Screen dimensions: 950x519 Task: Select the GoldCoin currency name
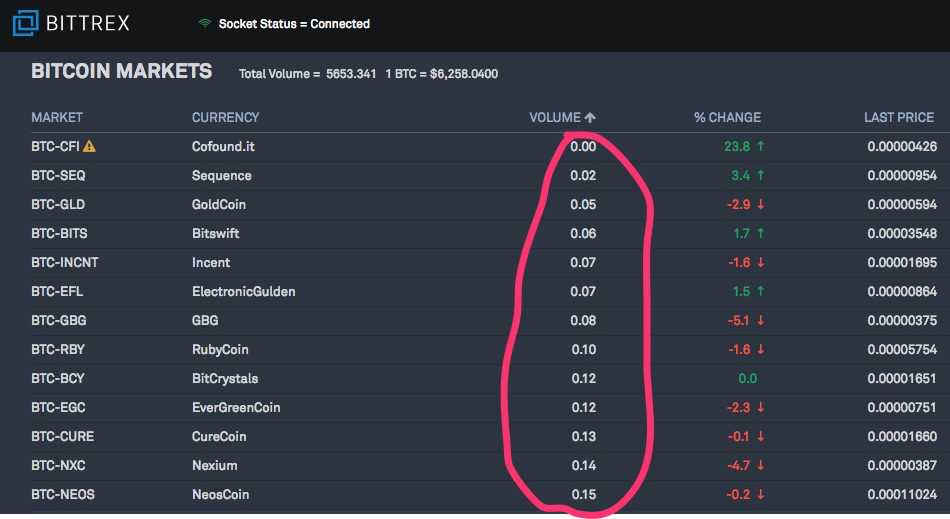(219, 204)
